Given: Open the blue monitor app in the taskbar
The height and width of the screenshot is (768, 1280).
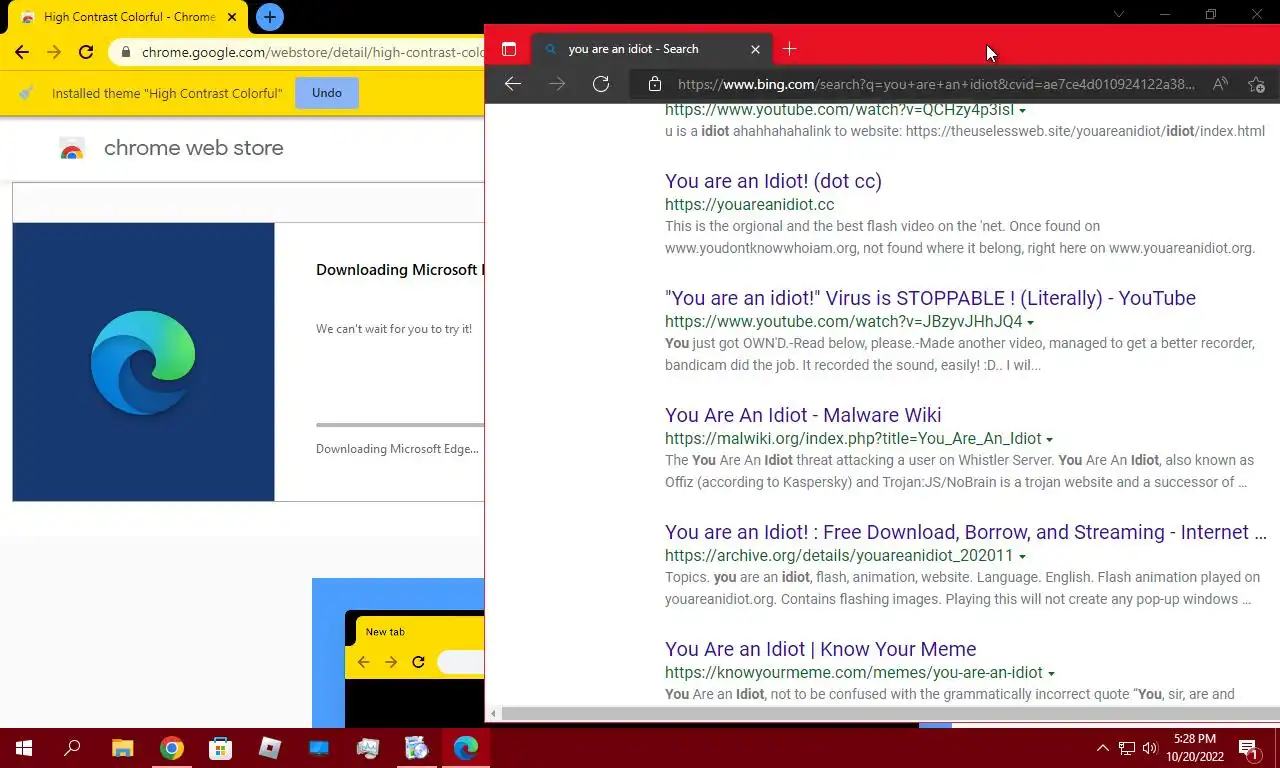Looking at the screenshot, I should 319,748.
